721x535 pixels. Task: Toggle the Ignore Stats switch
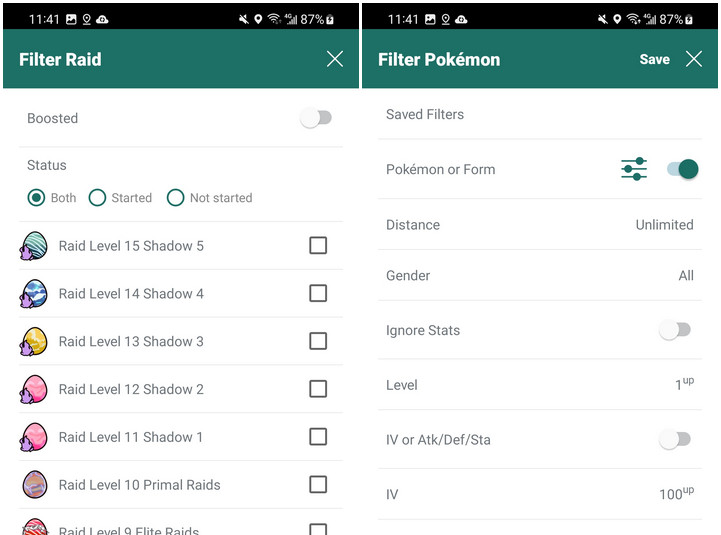[x=675, y=330]
